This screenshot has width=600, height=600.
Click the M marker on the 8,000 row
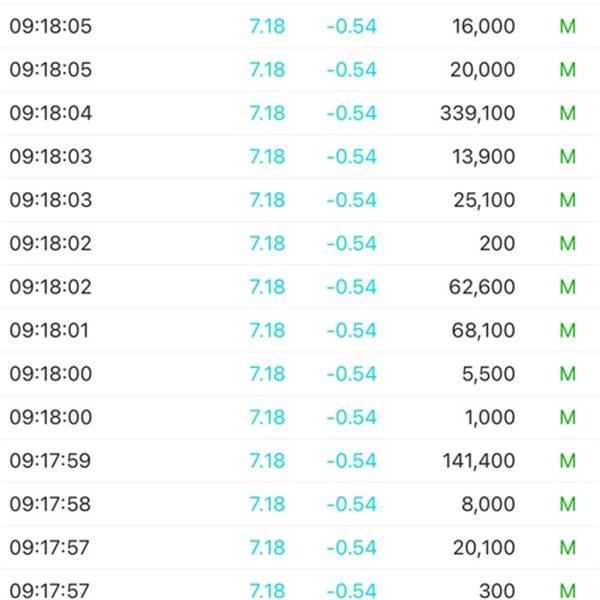coord(567,504)
